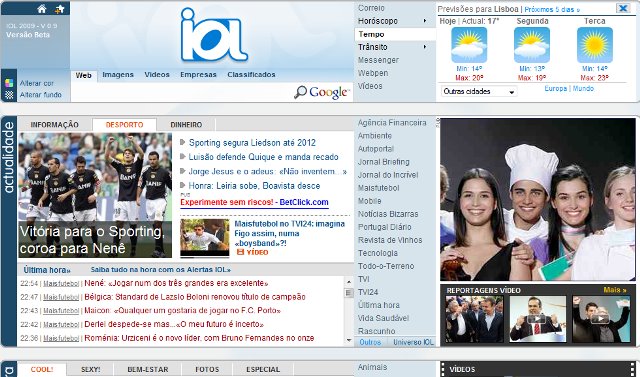The width and height of the screenshot is (640, 377).
Task: Open the 22:43 Maicon news item
Action: (x=182, y=310)
